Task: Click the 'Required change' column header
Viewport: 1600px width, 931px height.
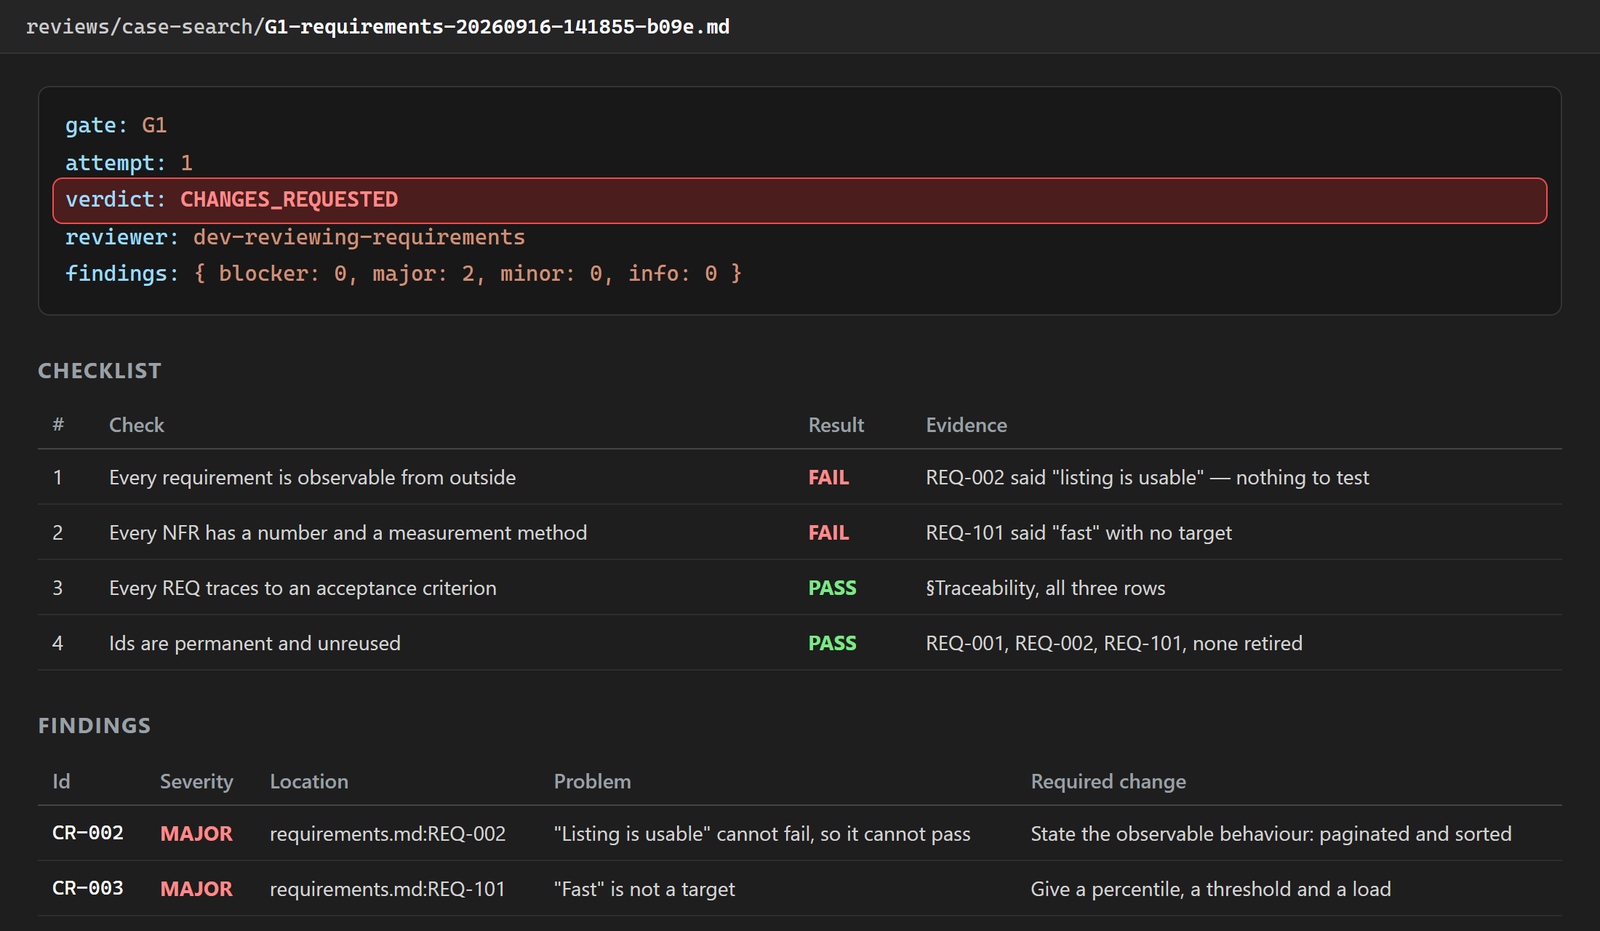Action: pyautogui.click(x=1108, y=782)
